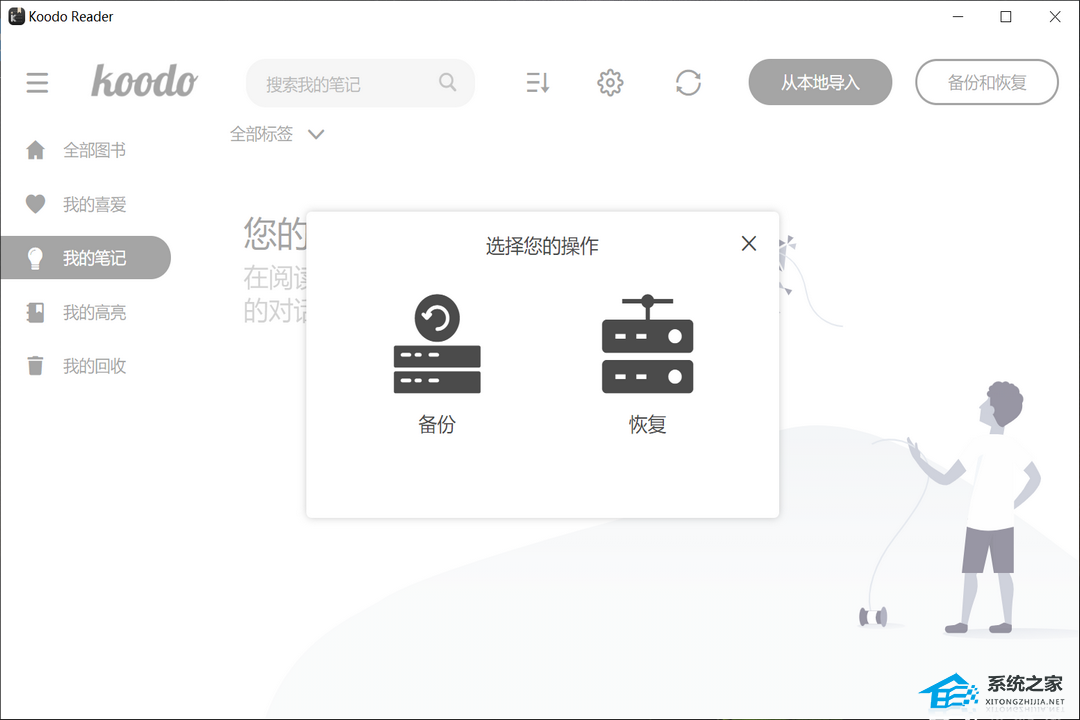Minimize the Koodo Reader window
1080x720 pixels.
[x=958, y=17]
